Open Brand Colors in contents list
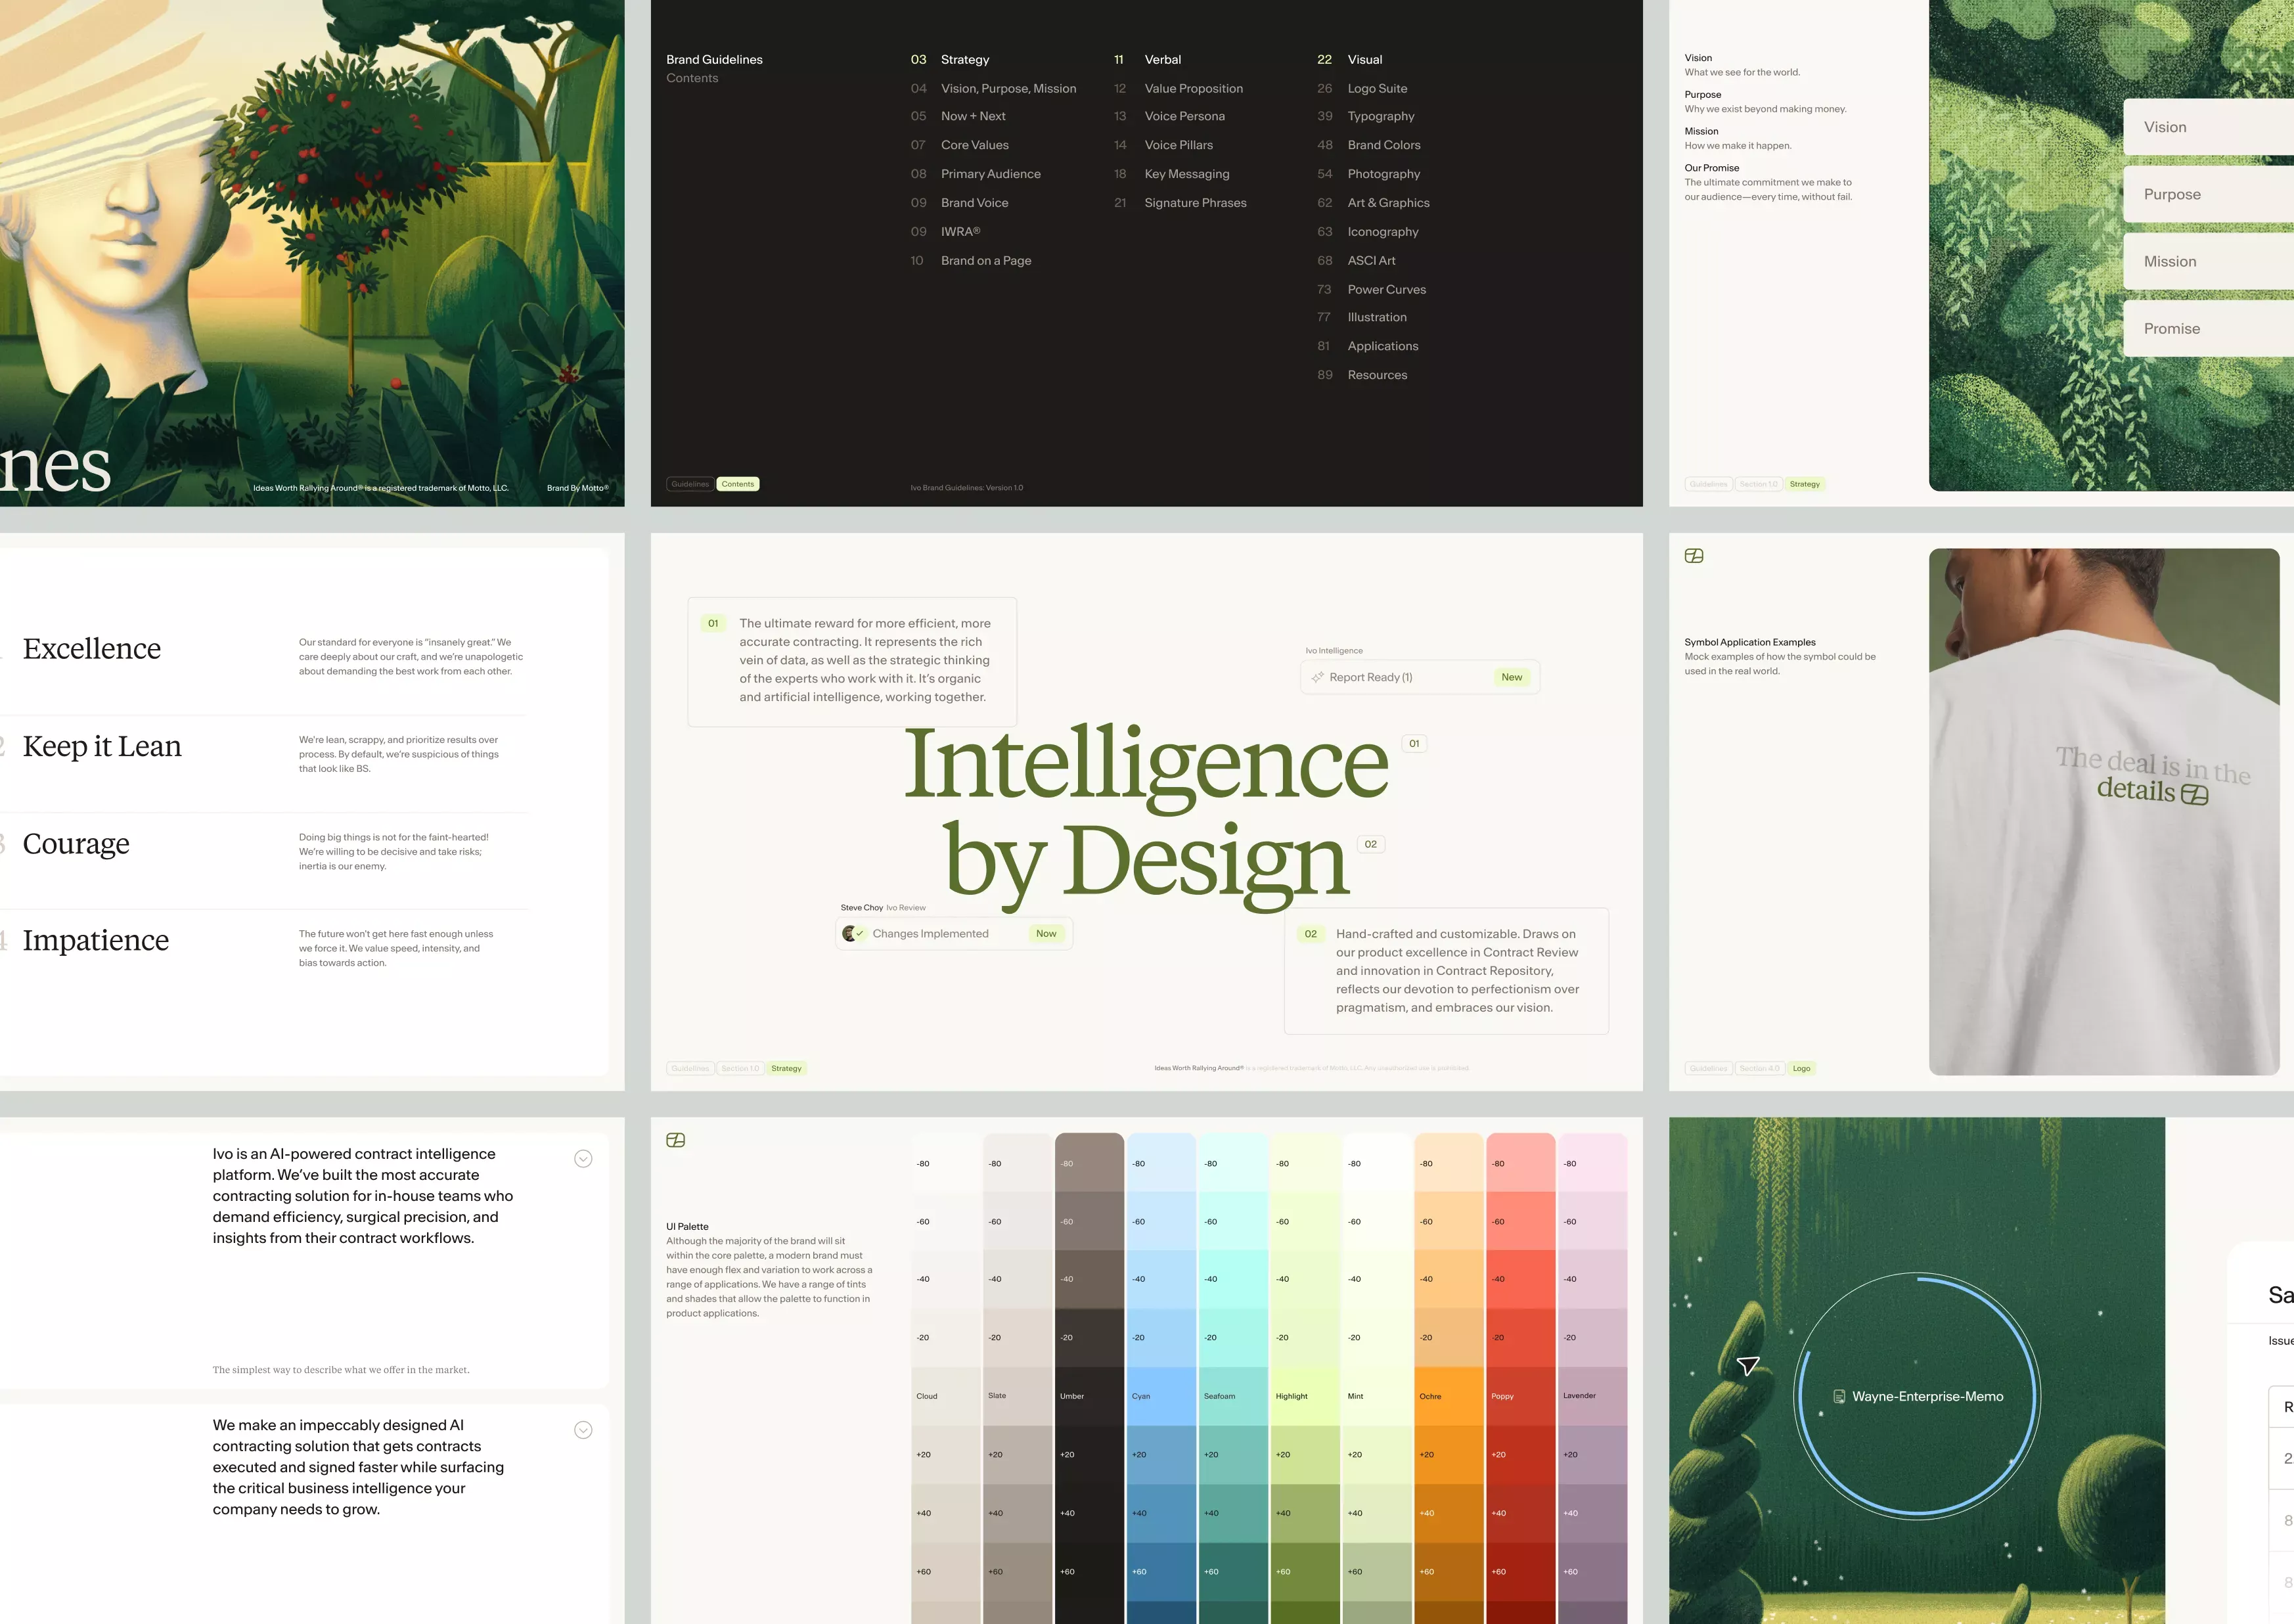 coord(1383,145)
